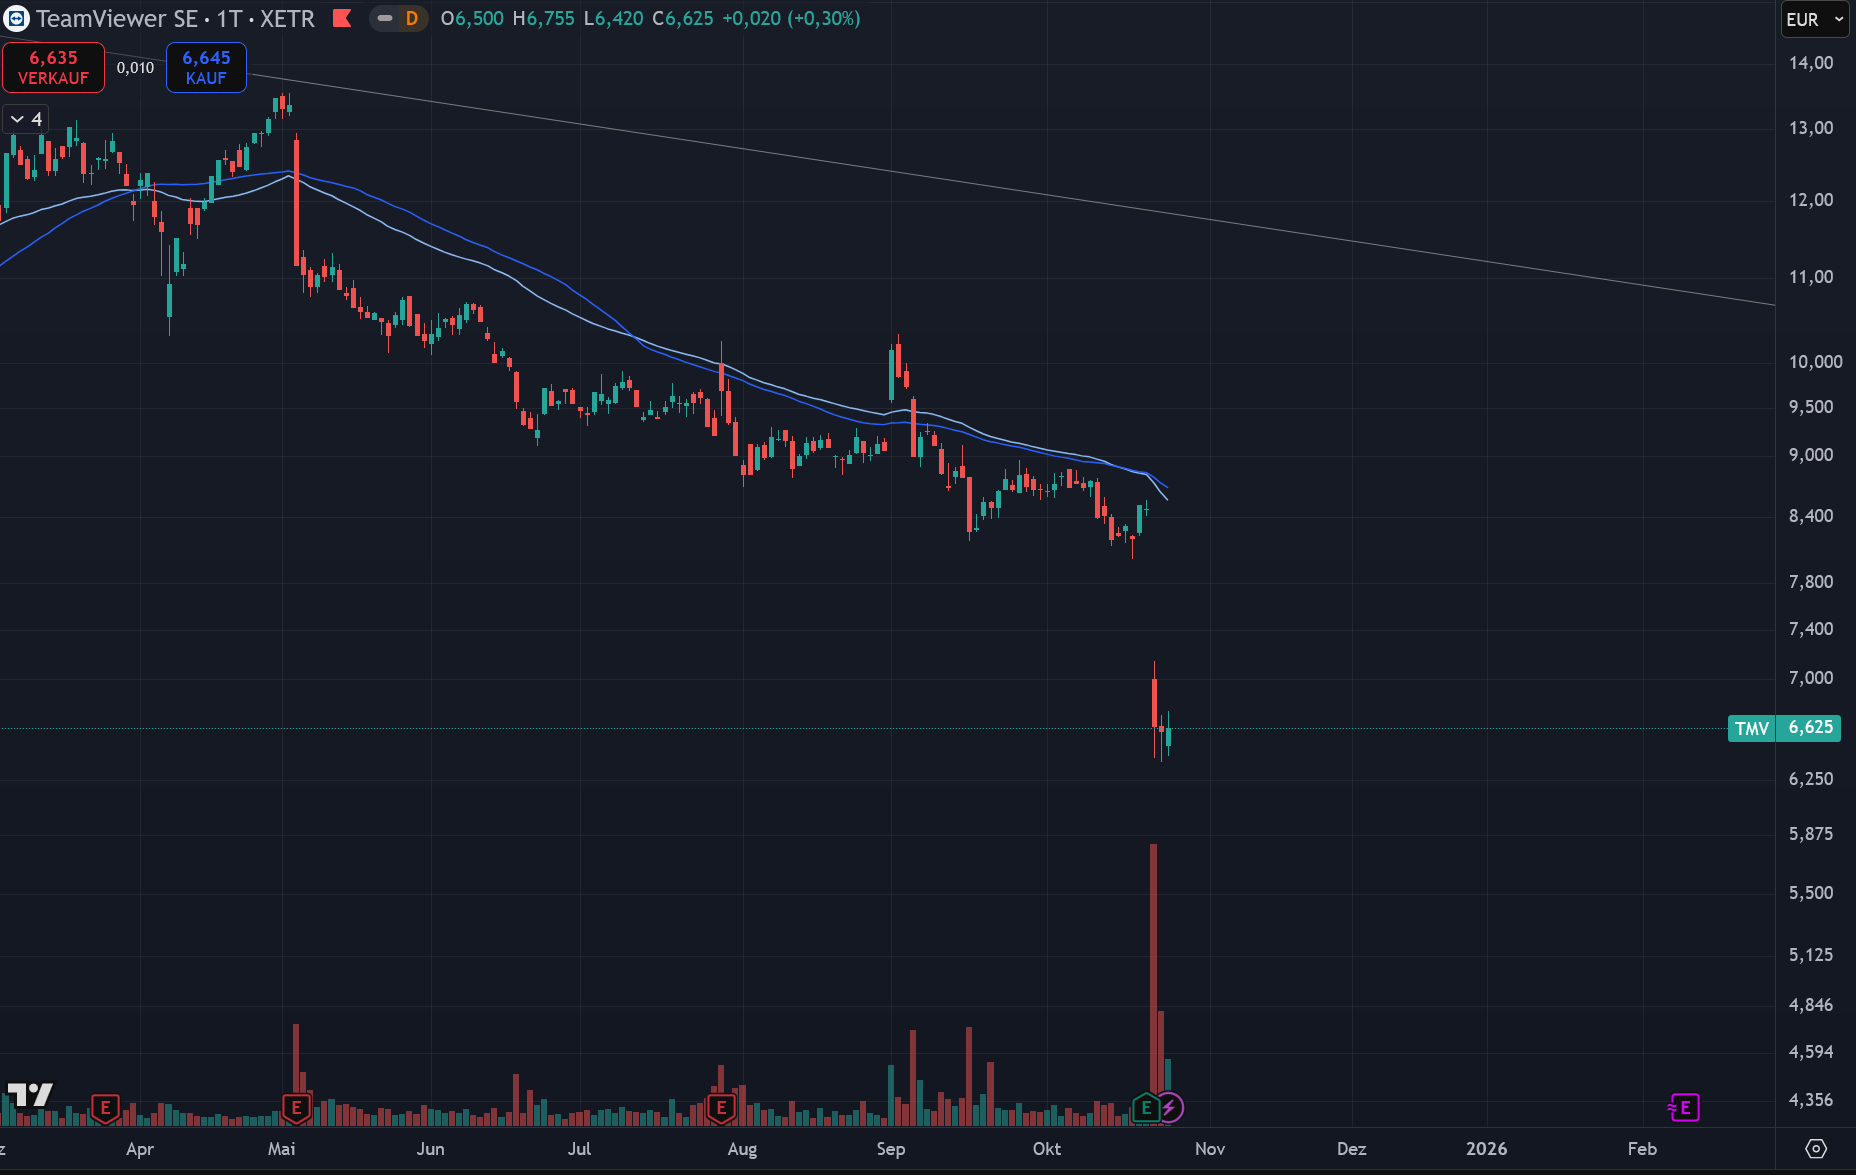This screenshot has width=1856, height=1175.
Task: Click the close value C6,625
Action: click(x=683, y=19)
